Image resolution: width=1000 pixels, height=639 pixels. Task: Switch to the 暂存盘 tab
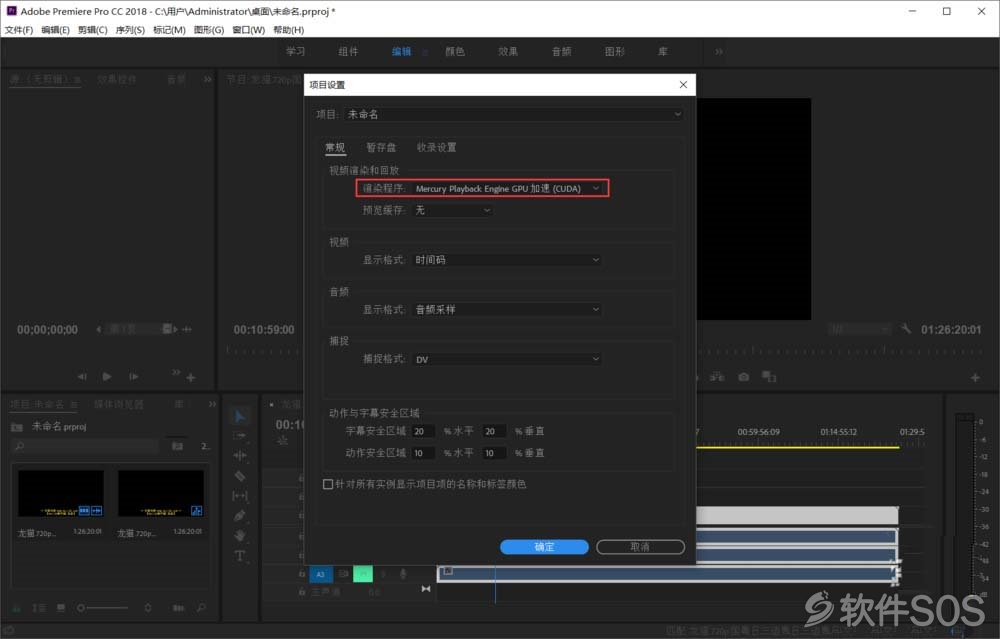point(381,147)
